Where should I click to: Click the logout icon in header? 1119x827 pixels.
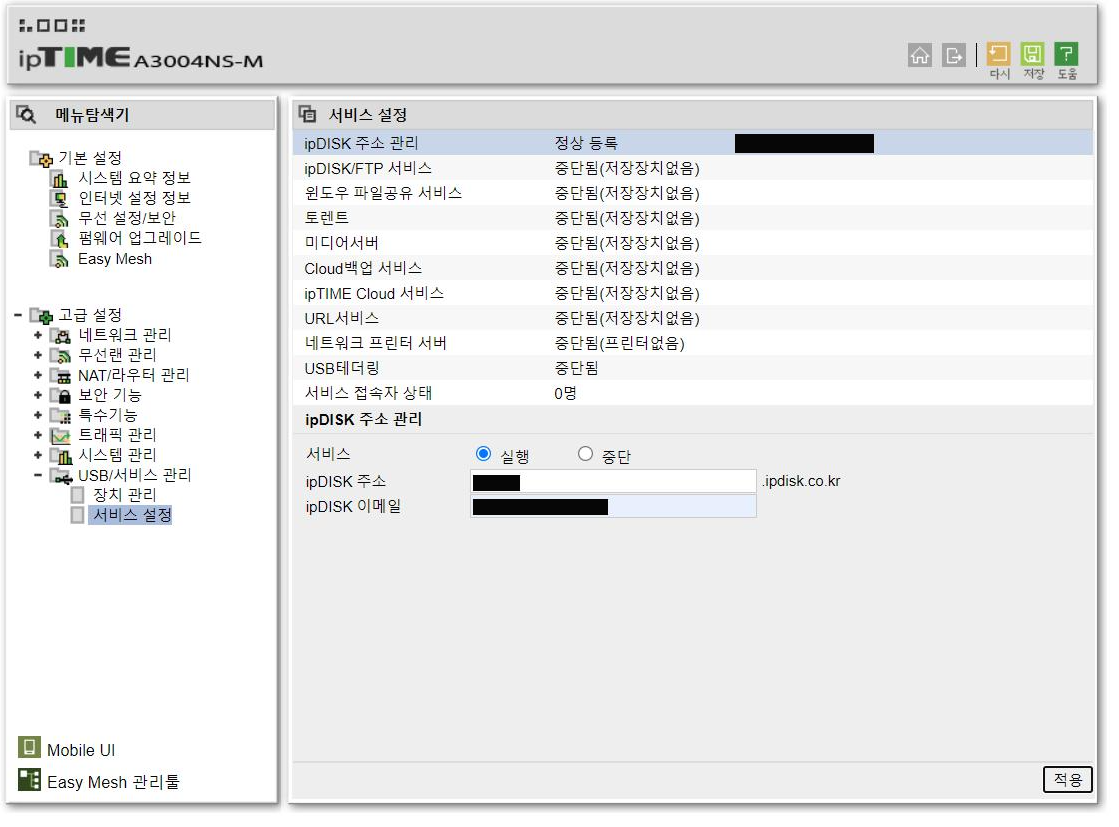coord(953,55)
